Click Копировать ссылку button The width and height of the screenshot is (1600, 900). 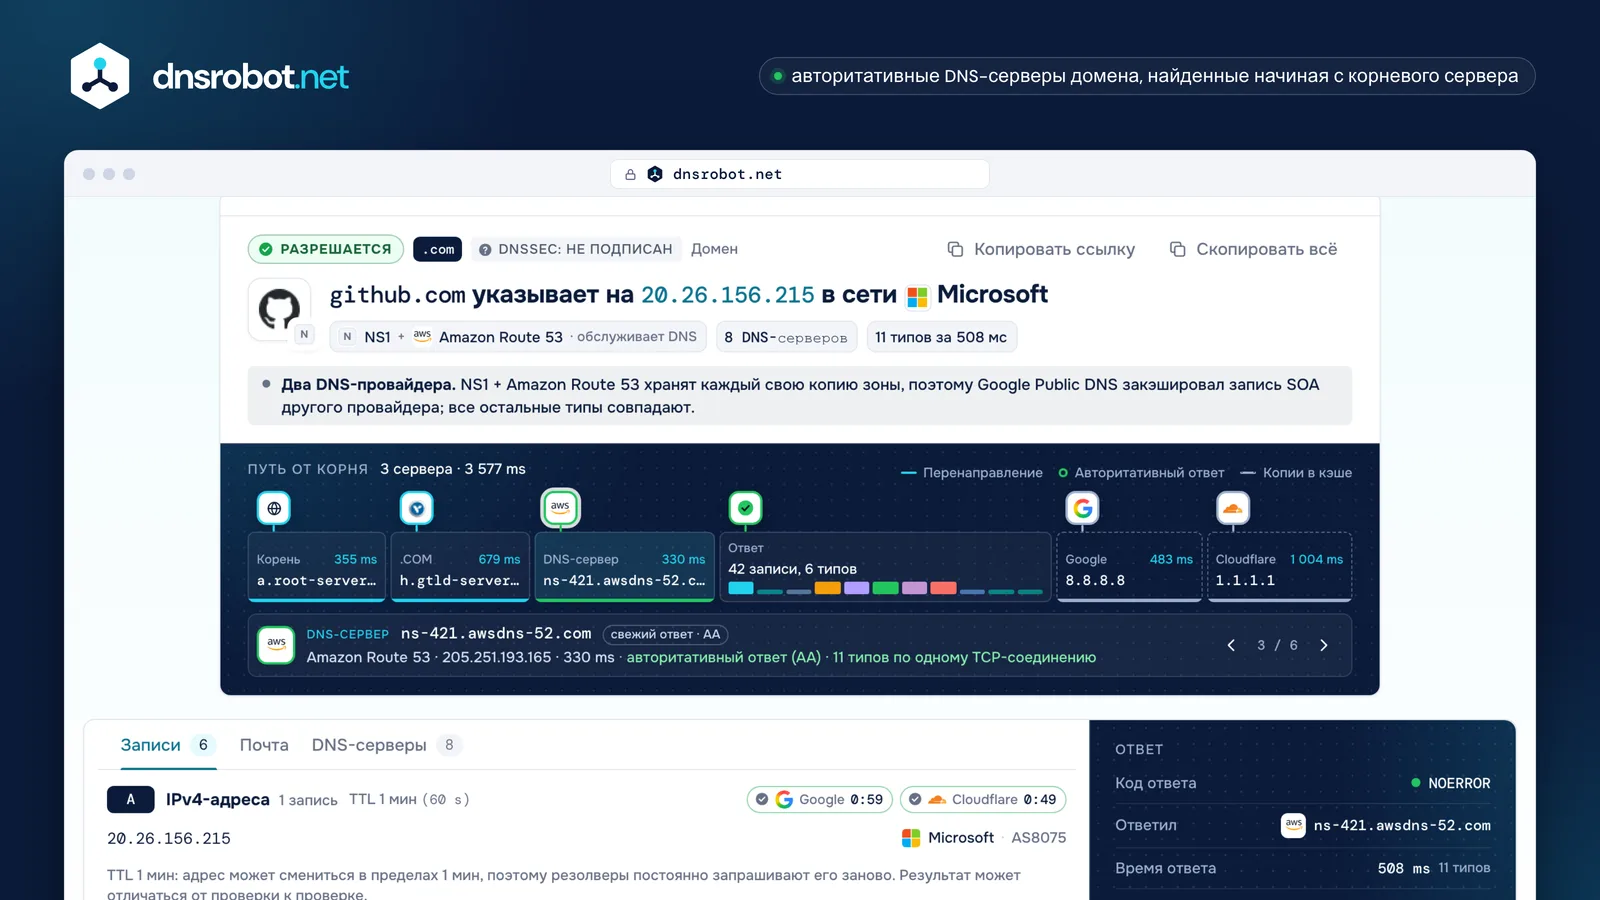tap(1041, 249)
